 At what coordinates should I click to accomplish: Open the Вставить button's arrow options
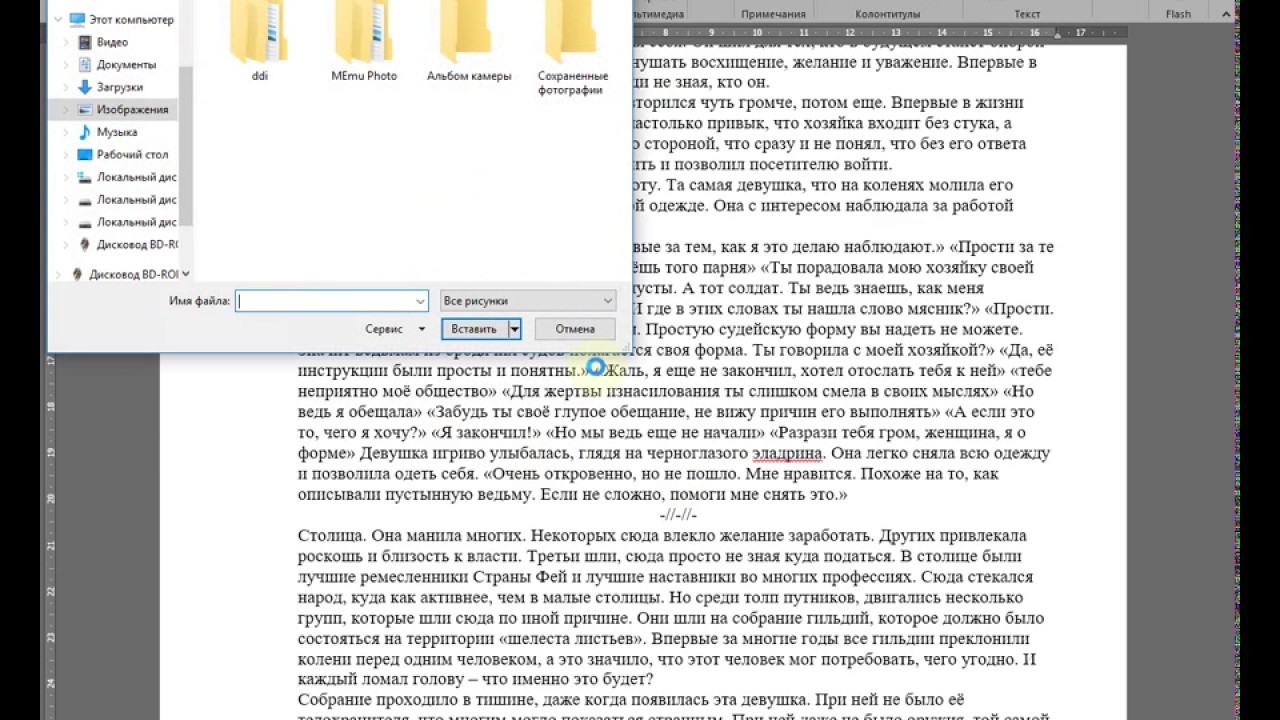514,328
